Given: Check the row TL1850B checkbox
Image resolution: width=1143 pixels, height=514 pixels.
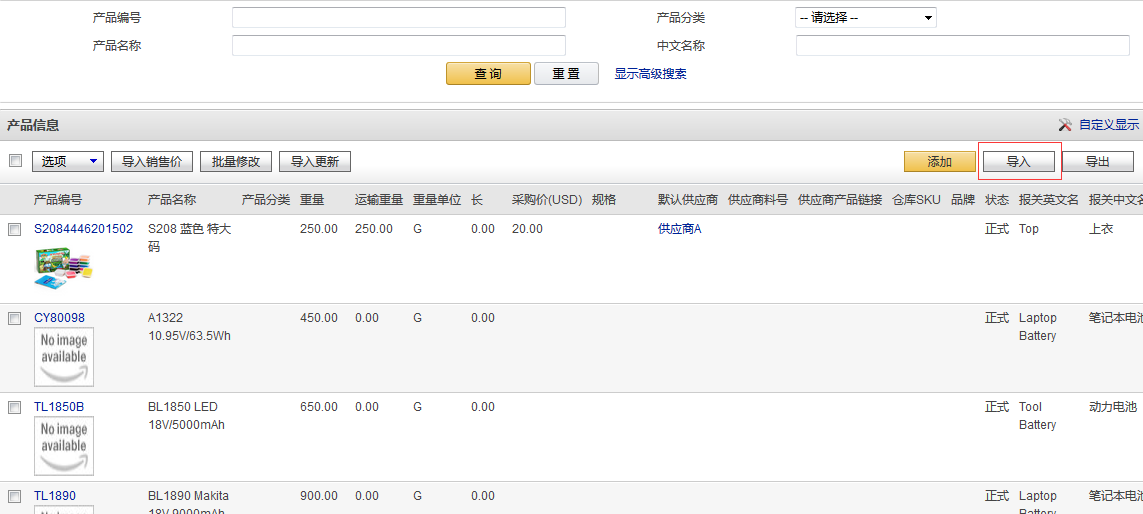Looking at the screenshot, I should point(14,408).
